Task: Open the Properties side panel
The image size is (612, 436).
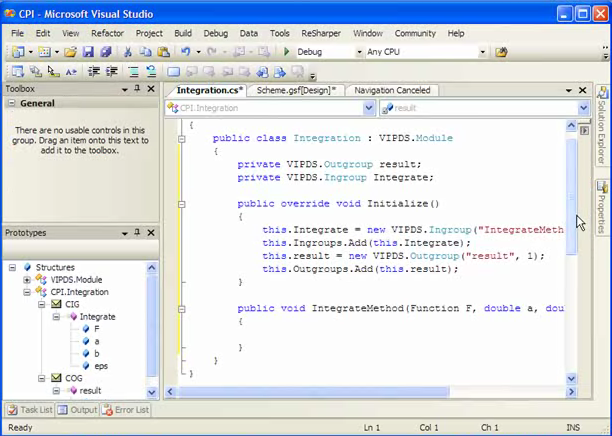Action: pos(602,207)
